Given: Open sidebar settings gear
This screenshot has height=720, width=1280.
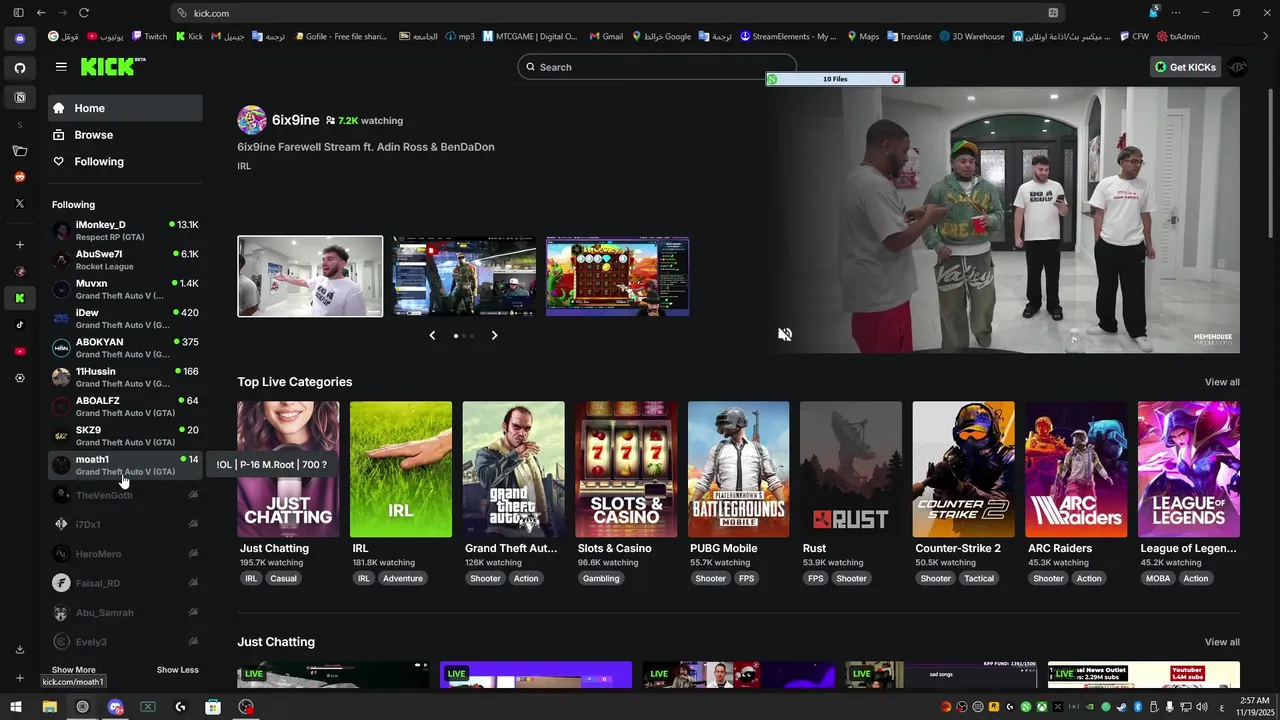Looking at the screenshot, I should [x=20, y=378].
